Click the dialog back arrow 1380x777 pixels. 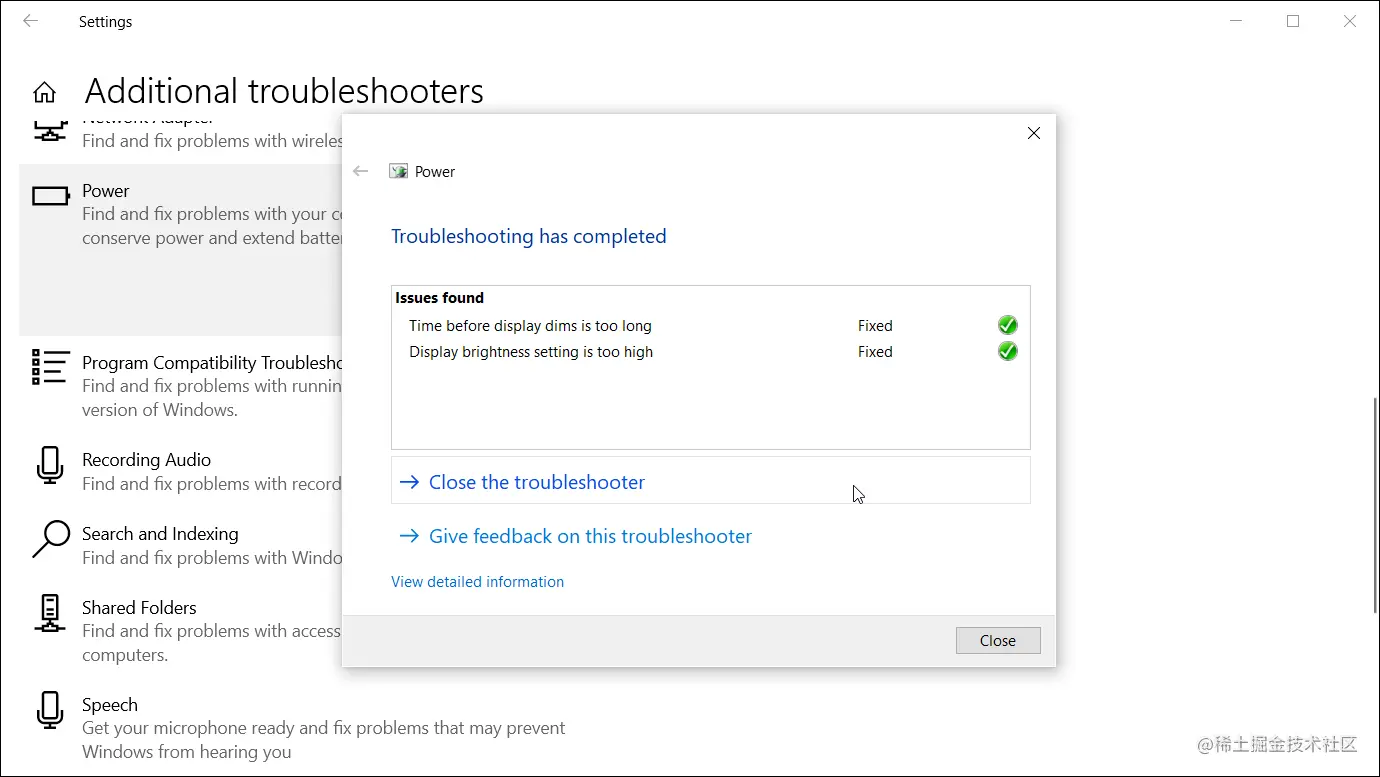[x=361, y=171]
